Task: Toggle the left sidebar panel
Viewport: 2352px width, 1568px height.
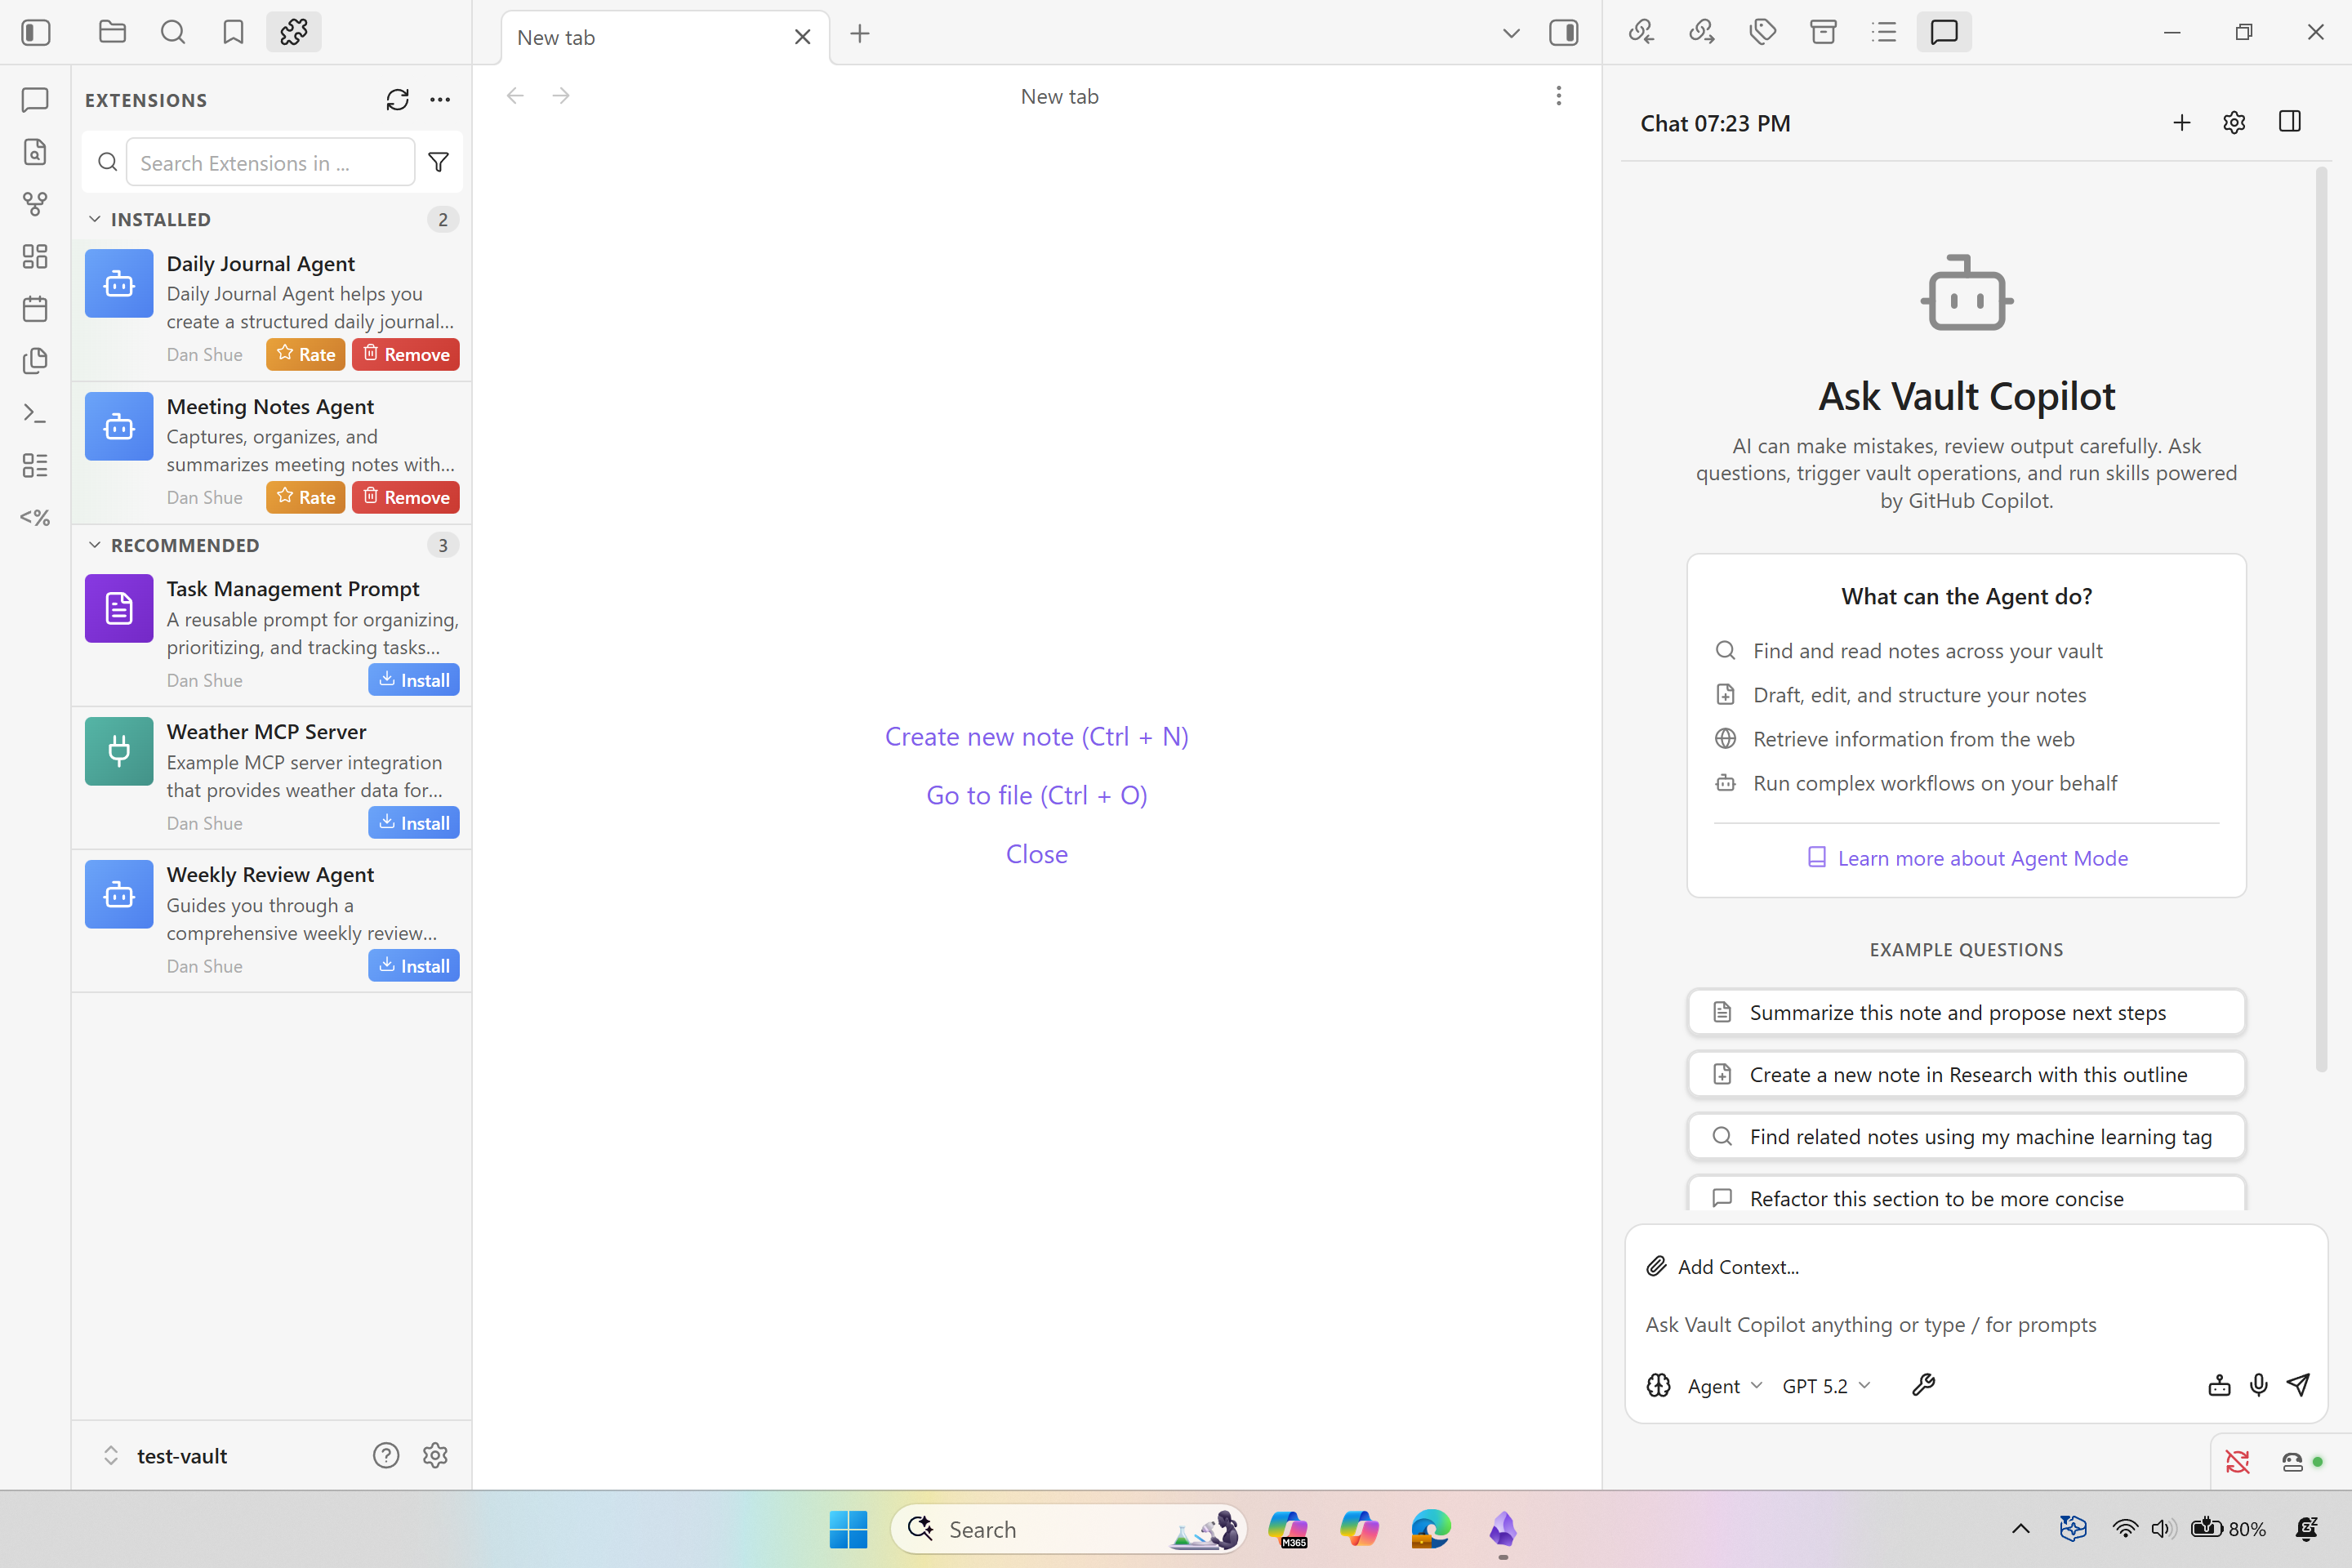Action: (x=36, y=33)
